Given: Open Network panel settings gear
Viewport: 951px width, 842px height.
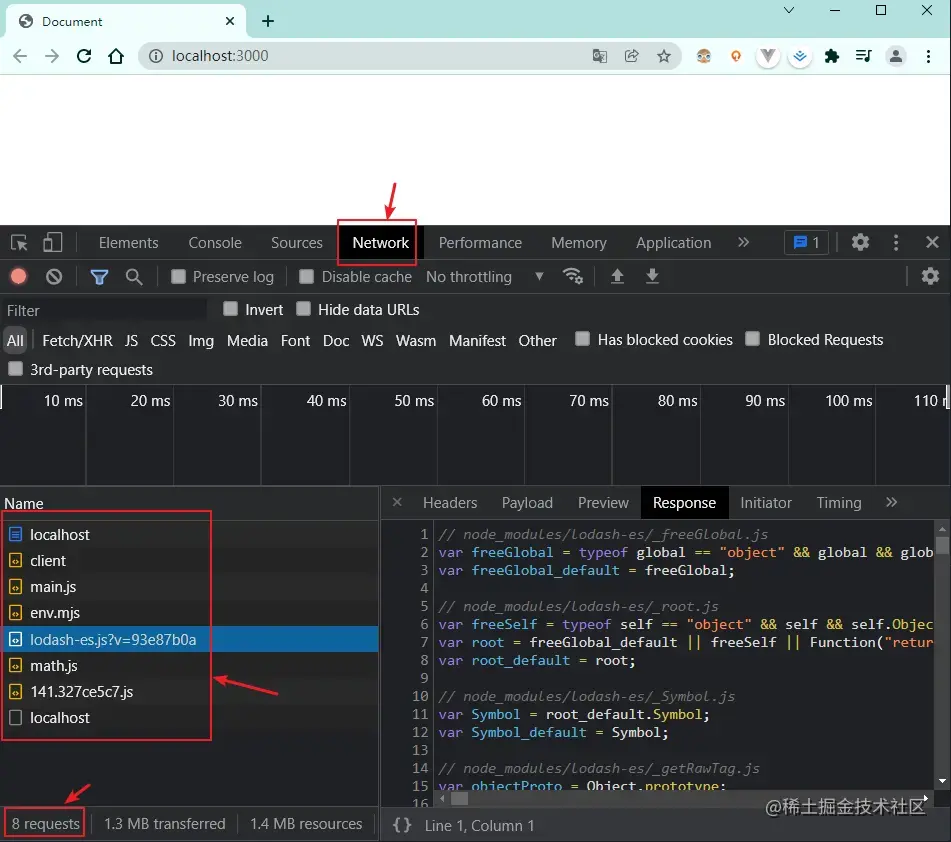Looking at the screenshot, I should point(930,277).
